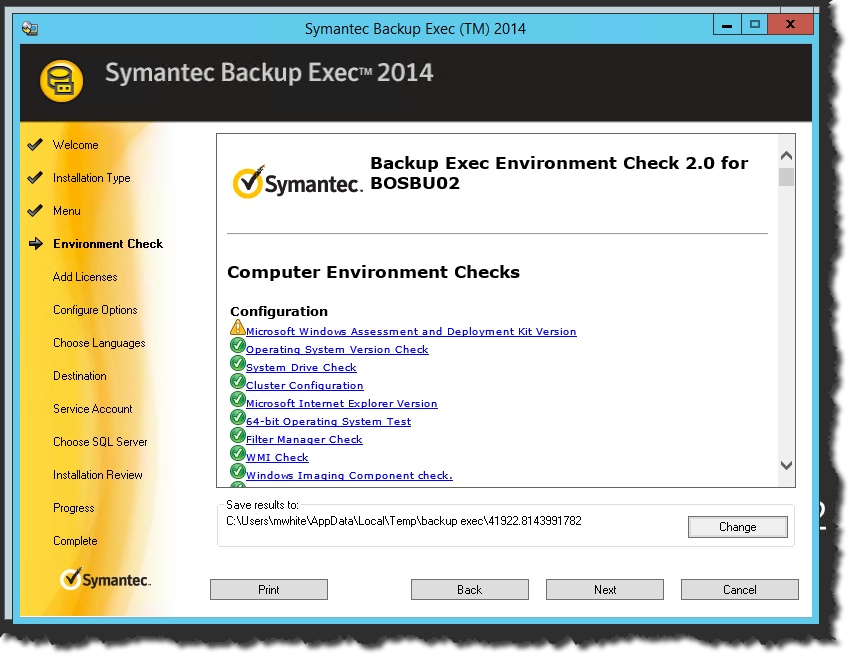The width and height of the screenshot is (849, 655).
Task: Select the Menu step in sidebar
Action: point(67,211)
